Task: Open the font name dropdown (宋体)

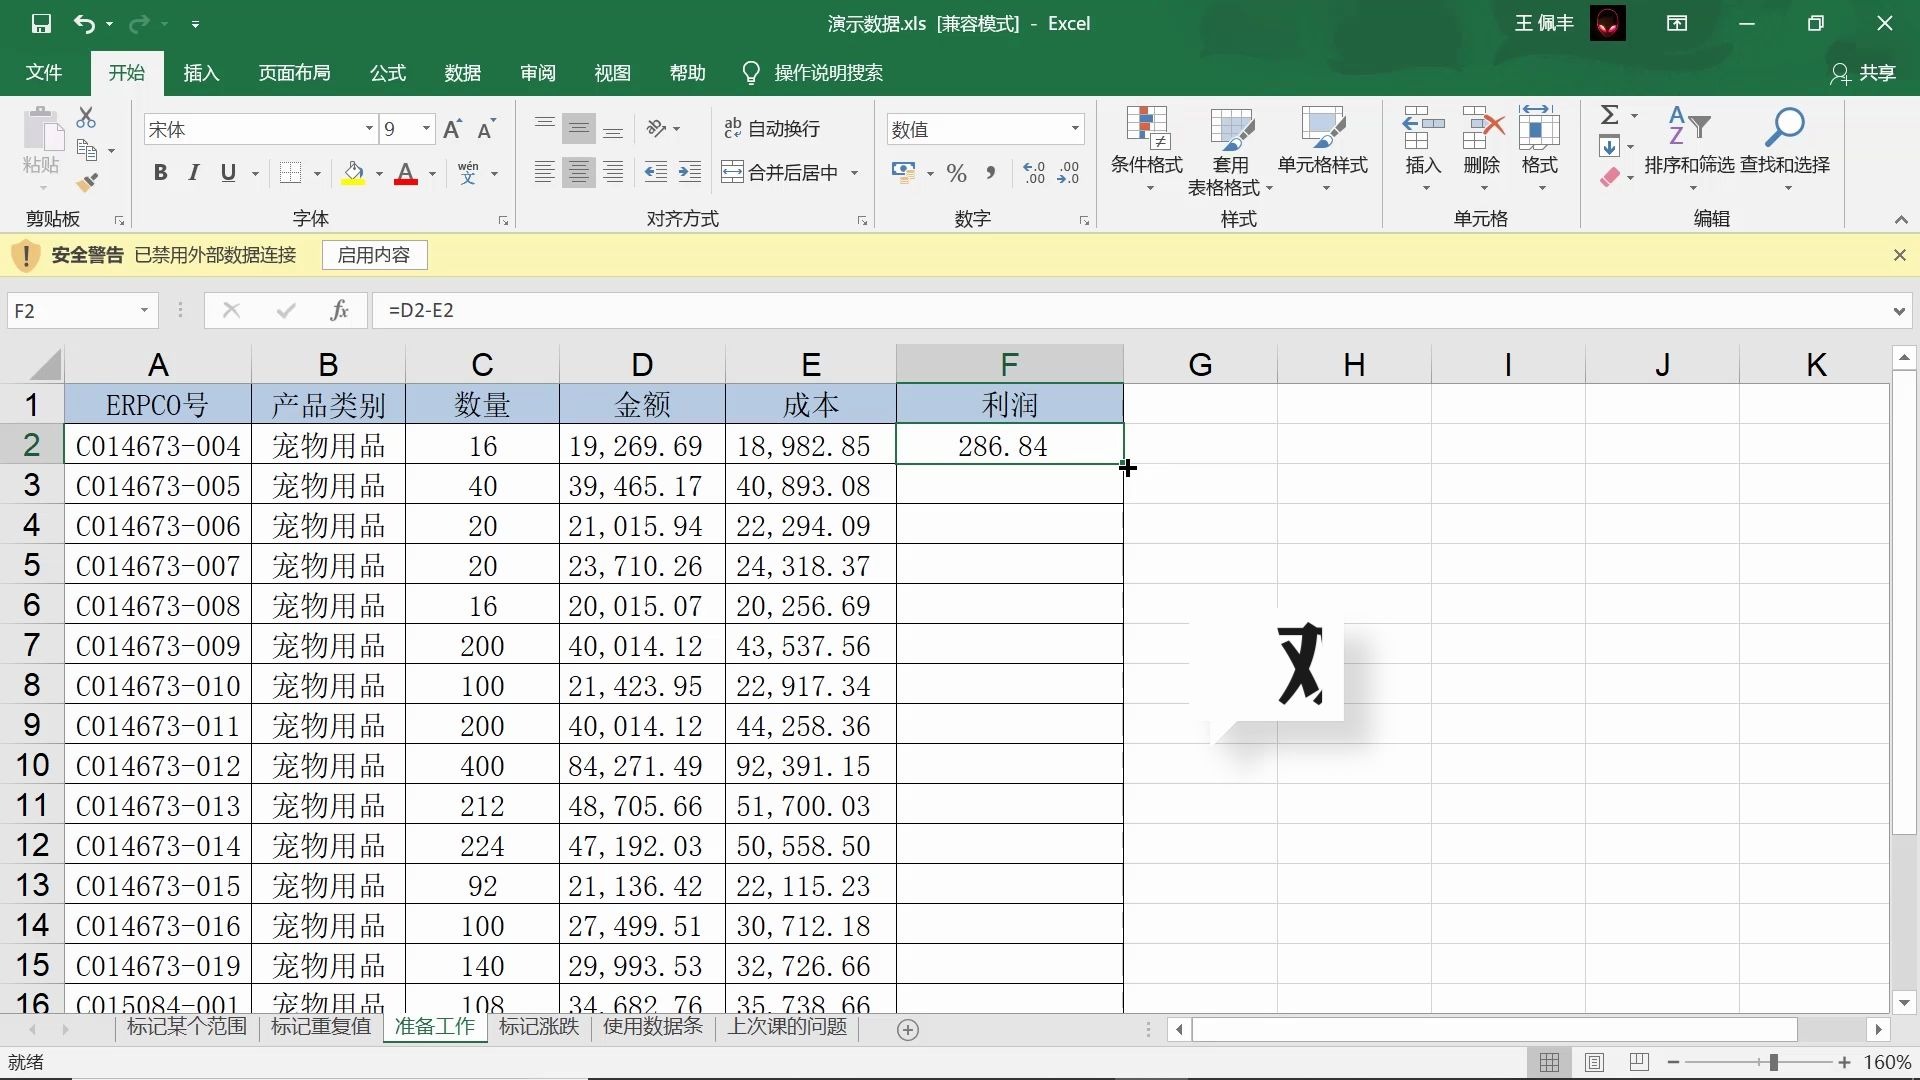Action: click(369, 129)
